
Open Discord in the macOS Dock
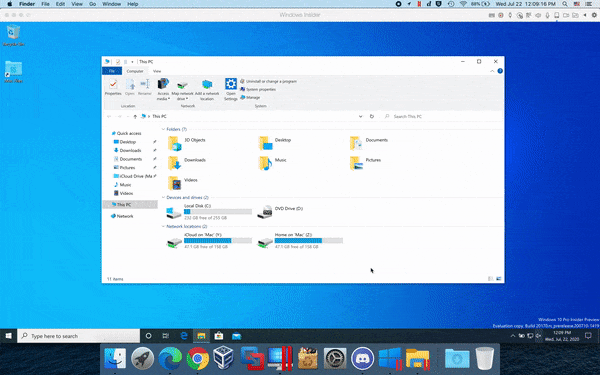click(x=362, y=359)
